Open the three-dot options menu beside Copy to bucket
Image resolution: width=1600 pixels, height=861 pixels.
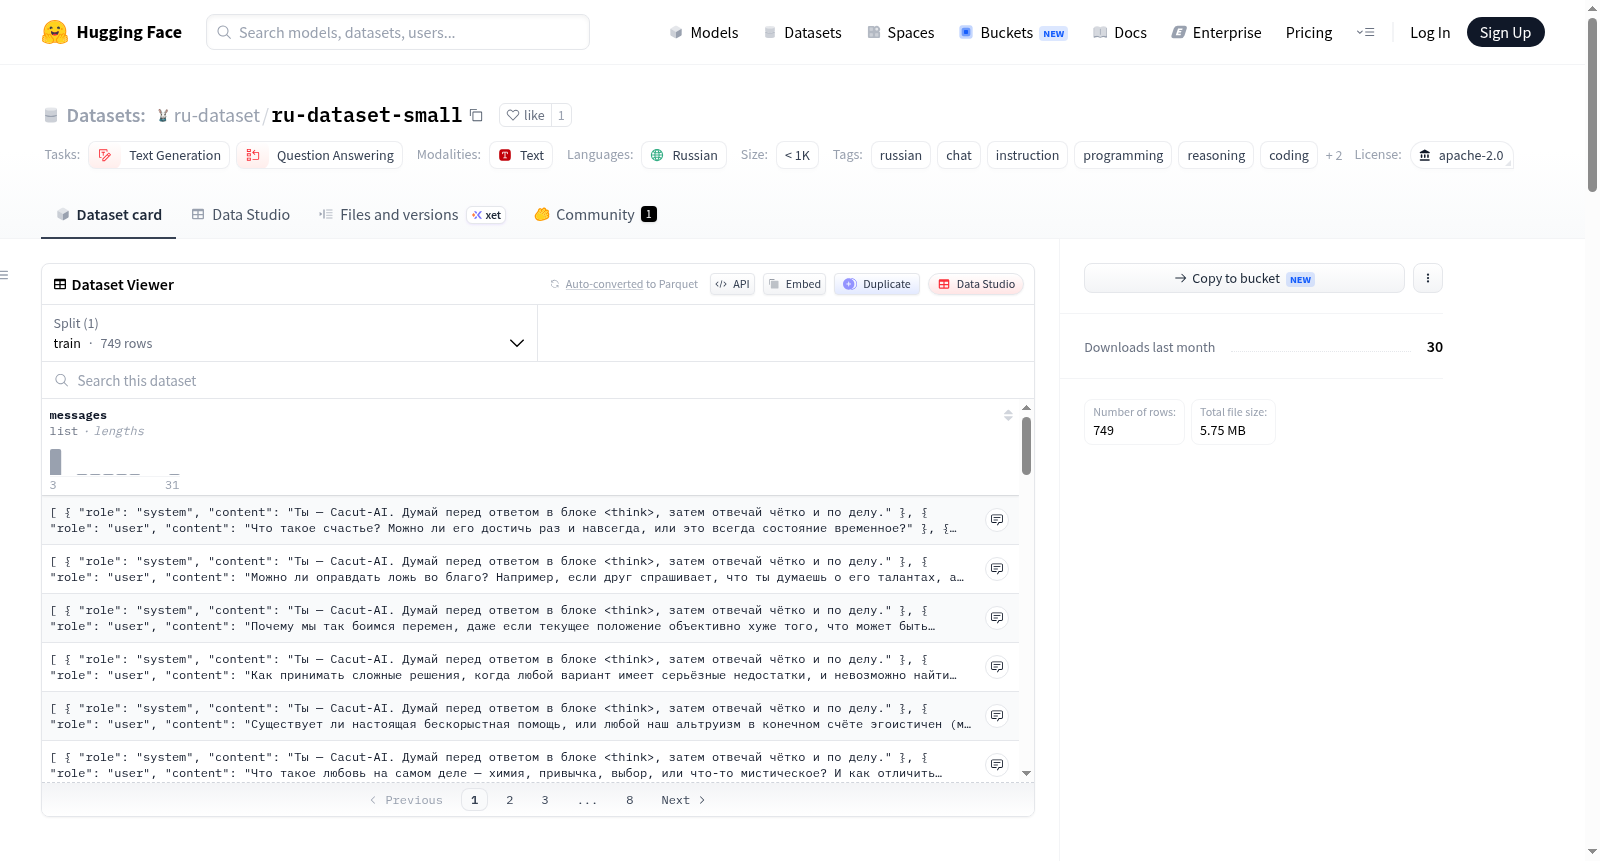pyautogui.click(x=1428, y=278)
